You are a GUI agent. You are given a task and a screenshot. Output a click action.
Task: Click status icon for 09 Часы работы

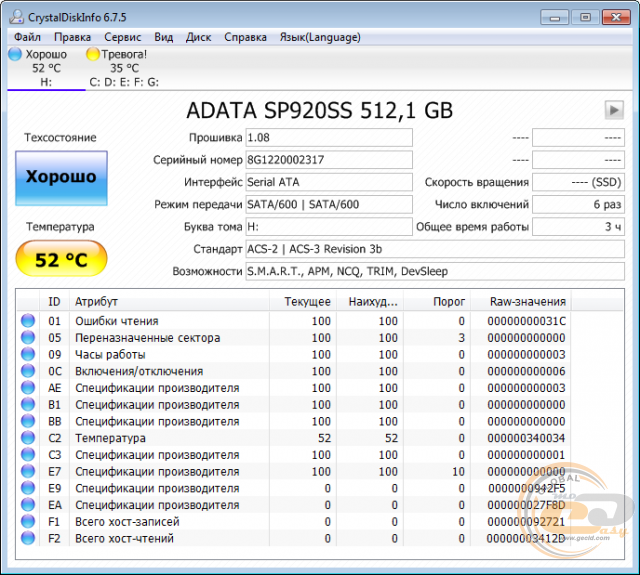pyautogui.click(x=28, y=354)
